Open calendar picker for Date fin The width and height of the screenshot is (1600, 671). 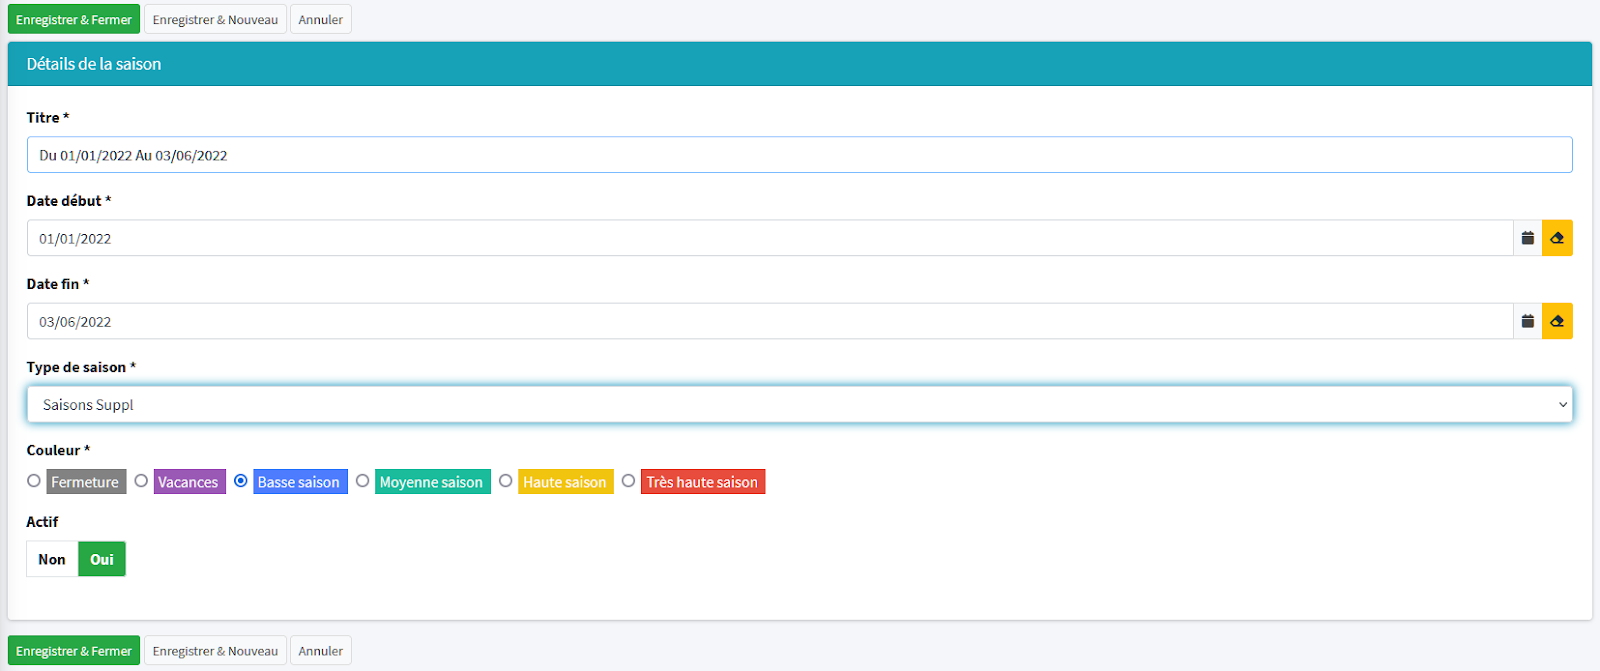point(1527,321)
